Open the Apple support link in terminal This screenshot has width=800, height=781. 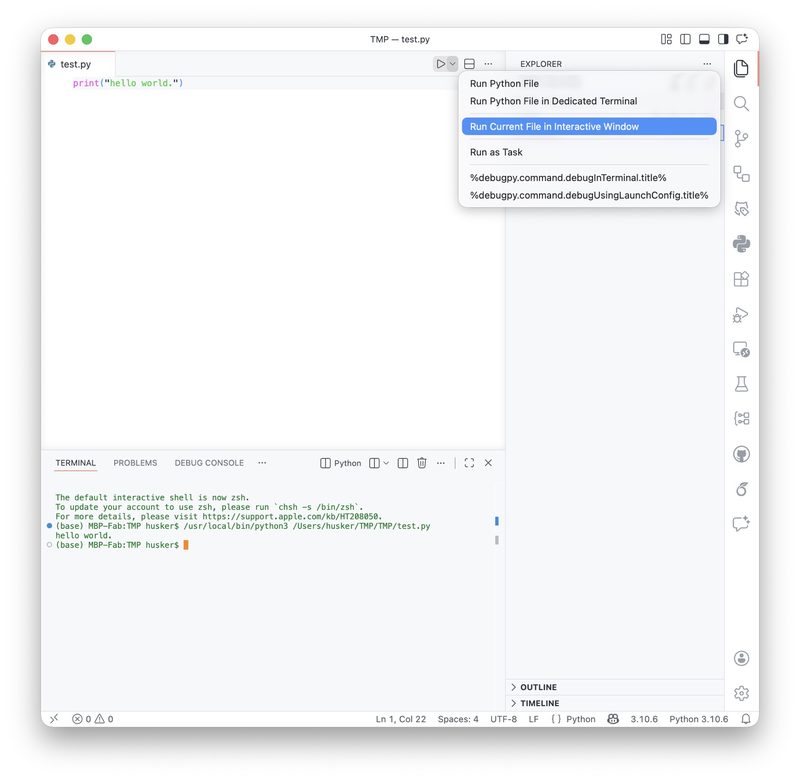coord(292,516)
